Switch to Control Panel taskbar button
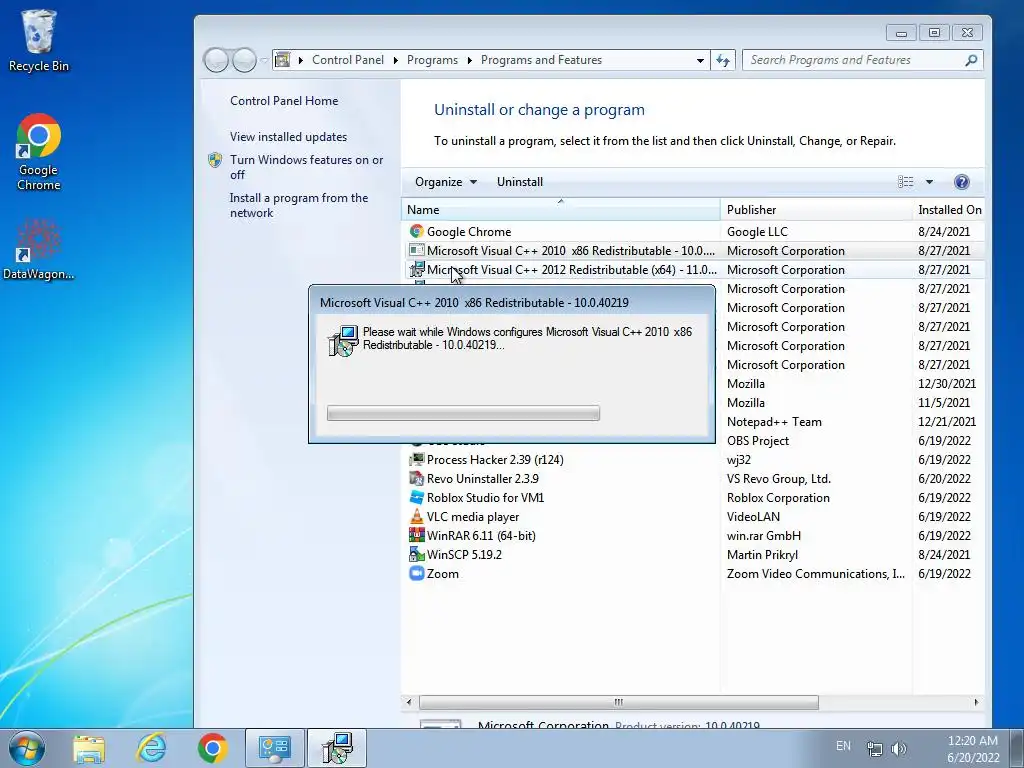Image resolution: width=1024 pixels, height=768 pixels. click(x=275, y=748)
